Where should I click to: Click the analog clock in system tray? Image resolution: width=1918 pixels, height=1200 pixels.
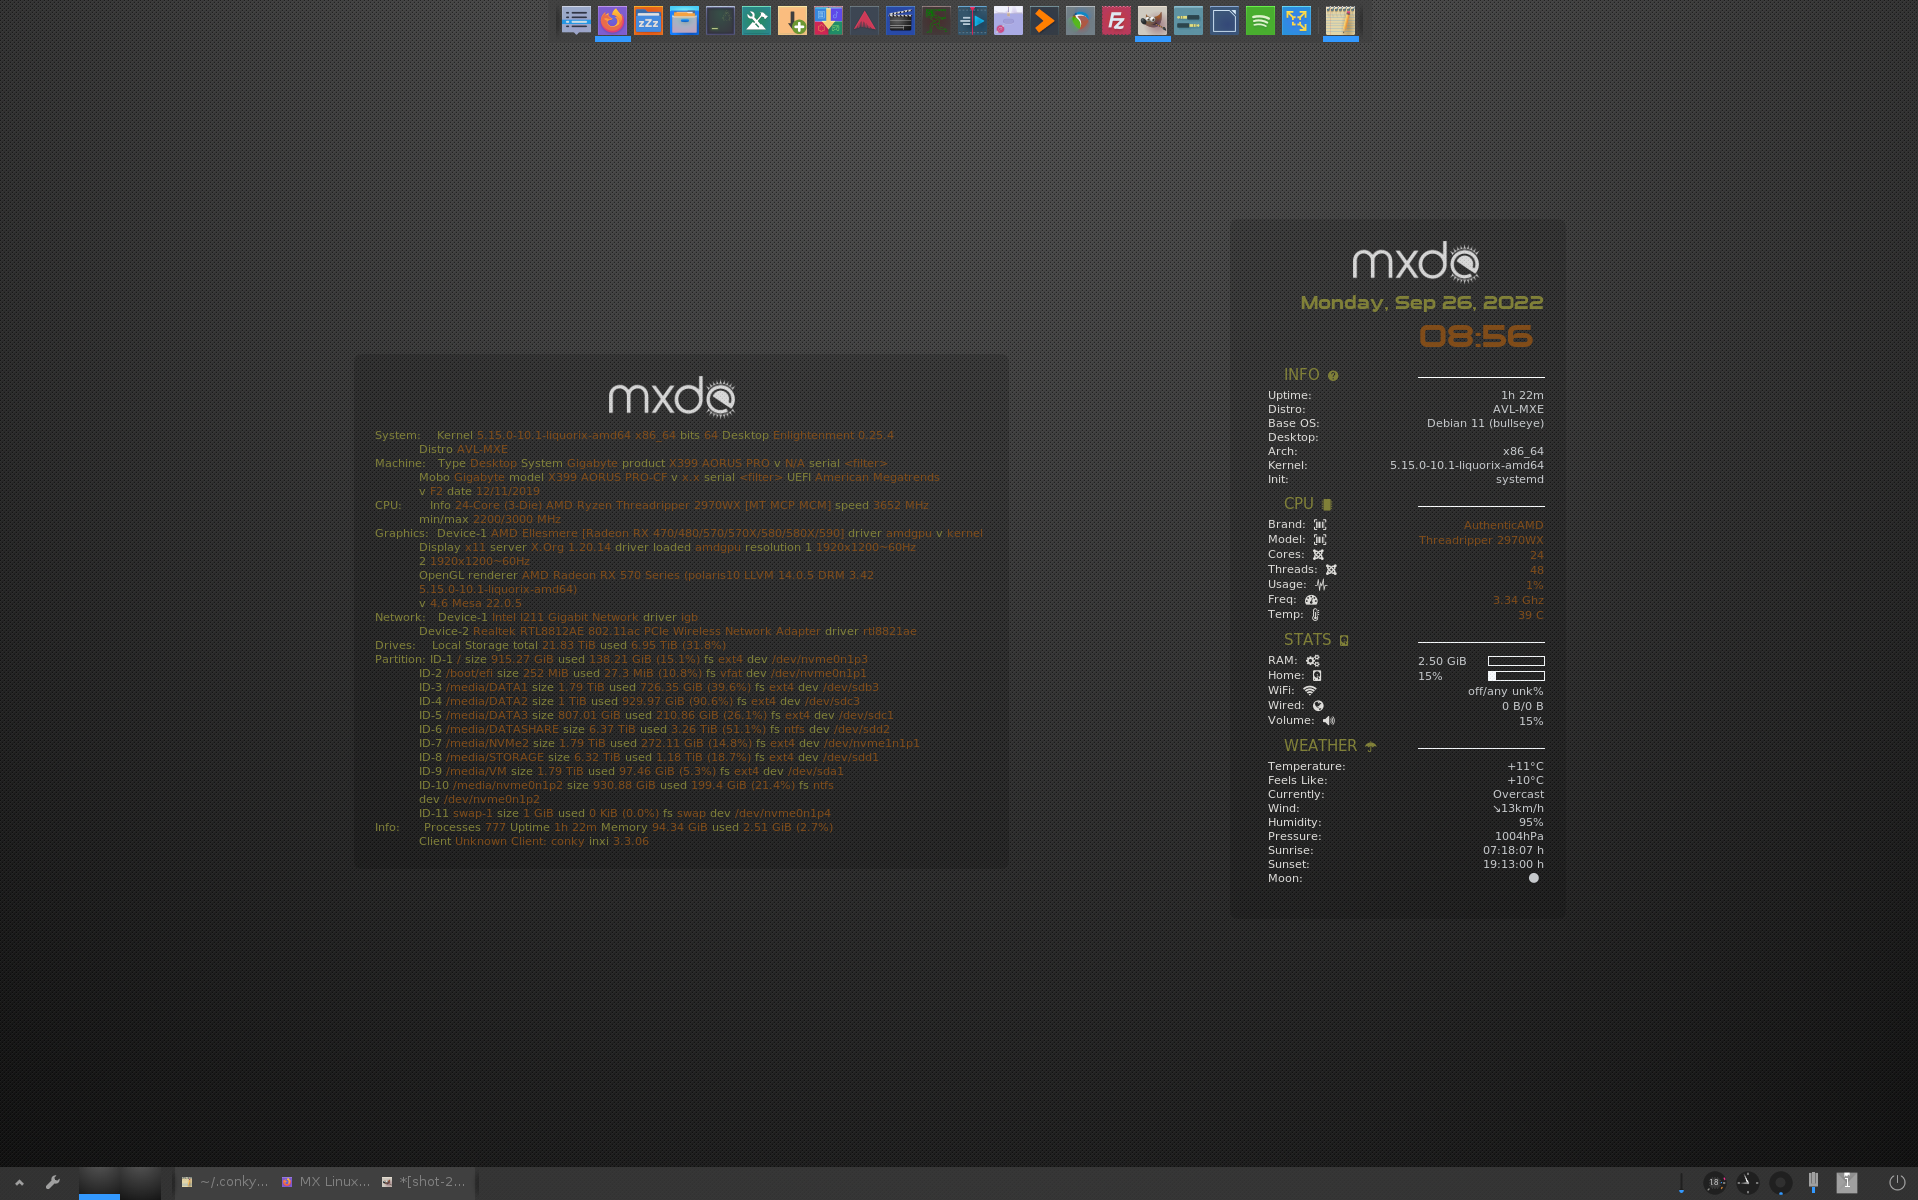tap(1747, 1183)
